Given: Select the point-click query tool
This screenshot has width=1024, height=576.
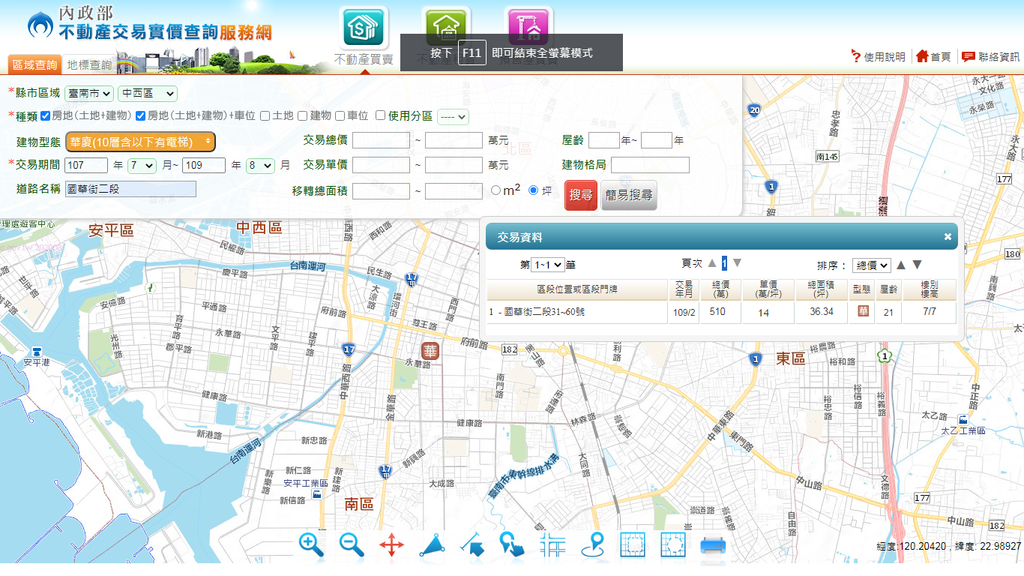Looking at the screenshot, I should (x=512, y=545).
